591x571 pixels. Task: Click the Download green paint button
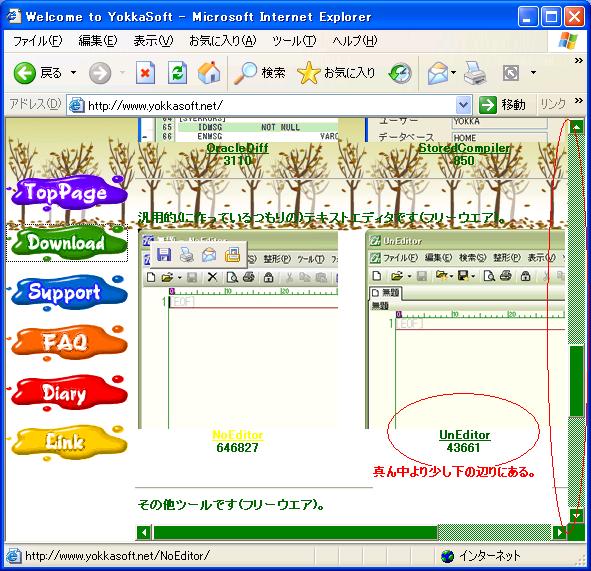(x=68, y=242)
